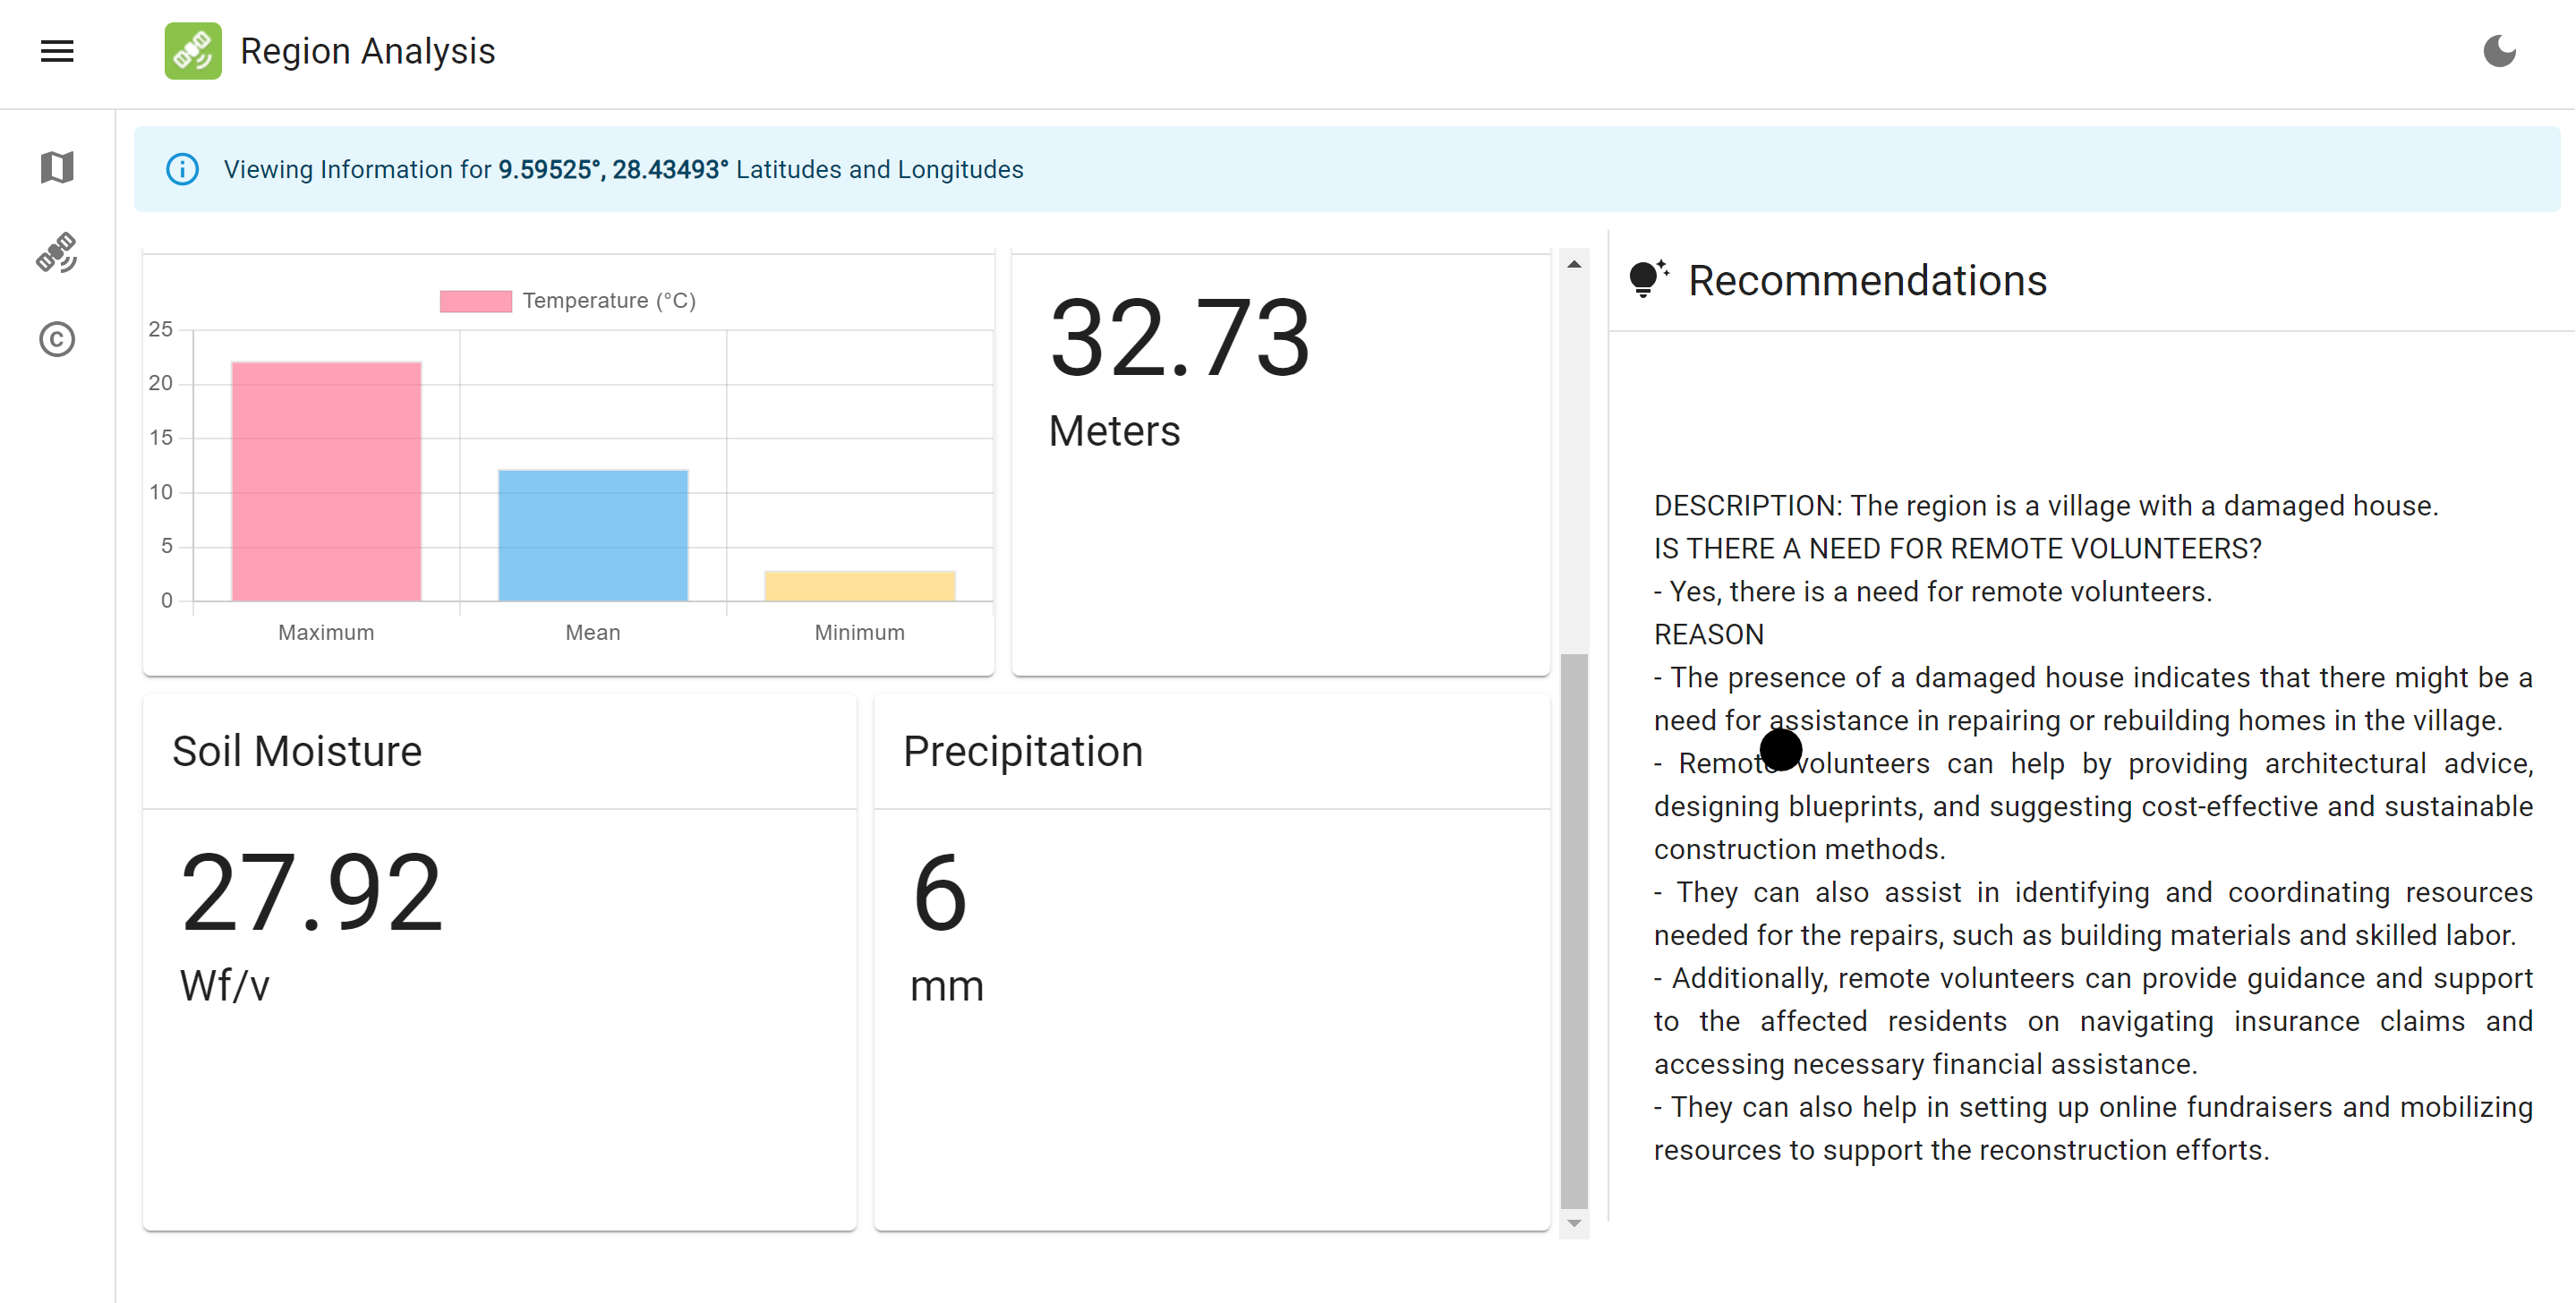Click the scroll down arrow on the panel scrollbar
Viewport: 2576px width, 1303px height.
(x=1573, y=1223)
